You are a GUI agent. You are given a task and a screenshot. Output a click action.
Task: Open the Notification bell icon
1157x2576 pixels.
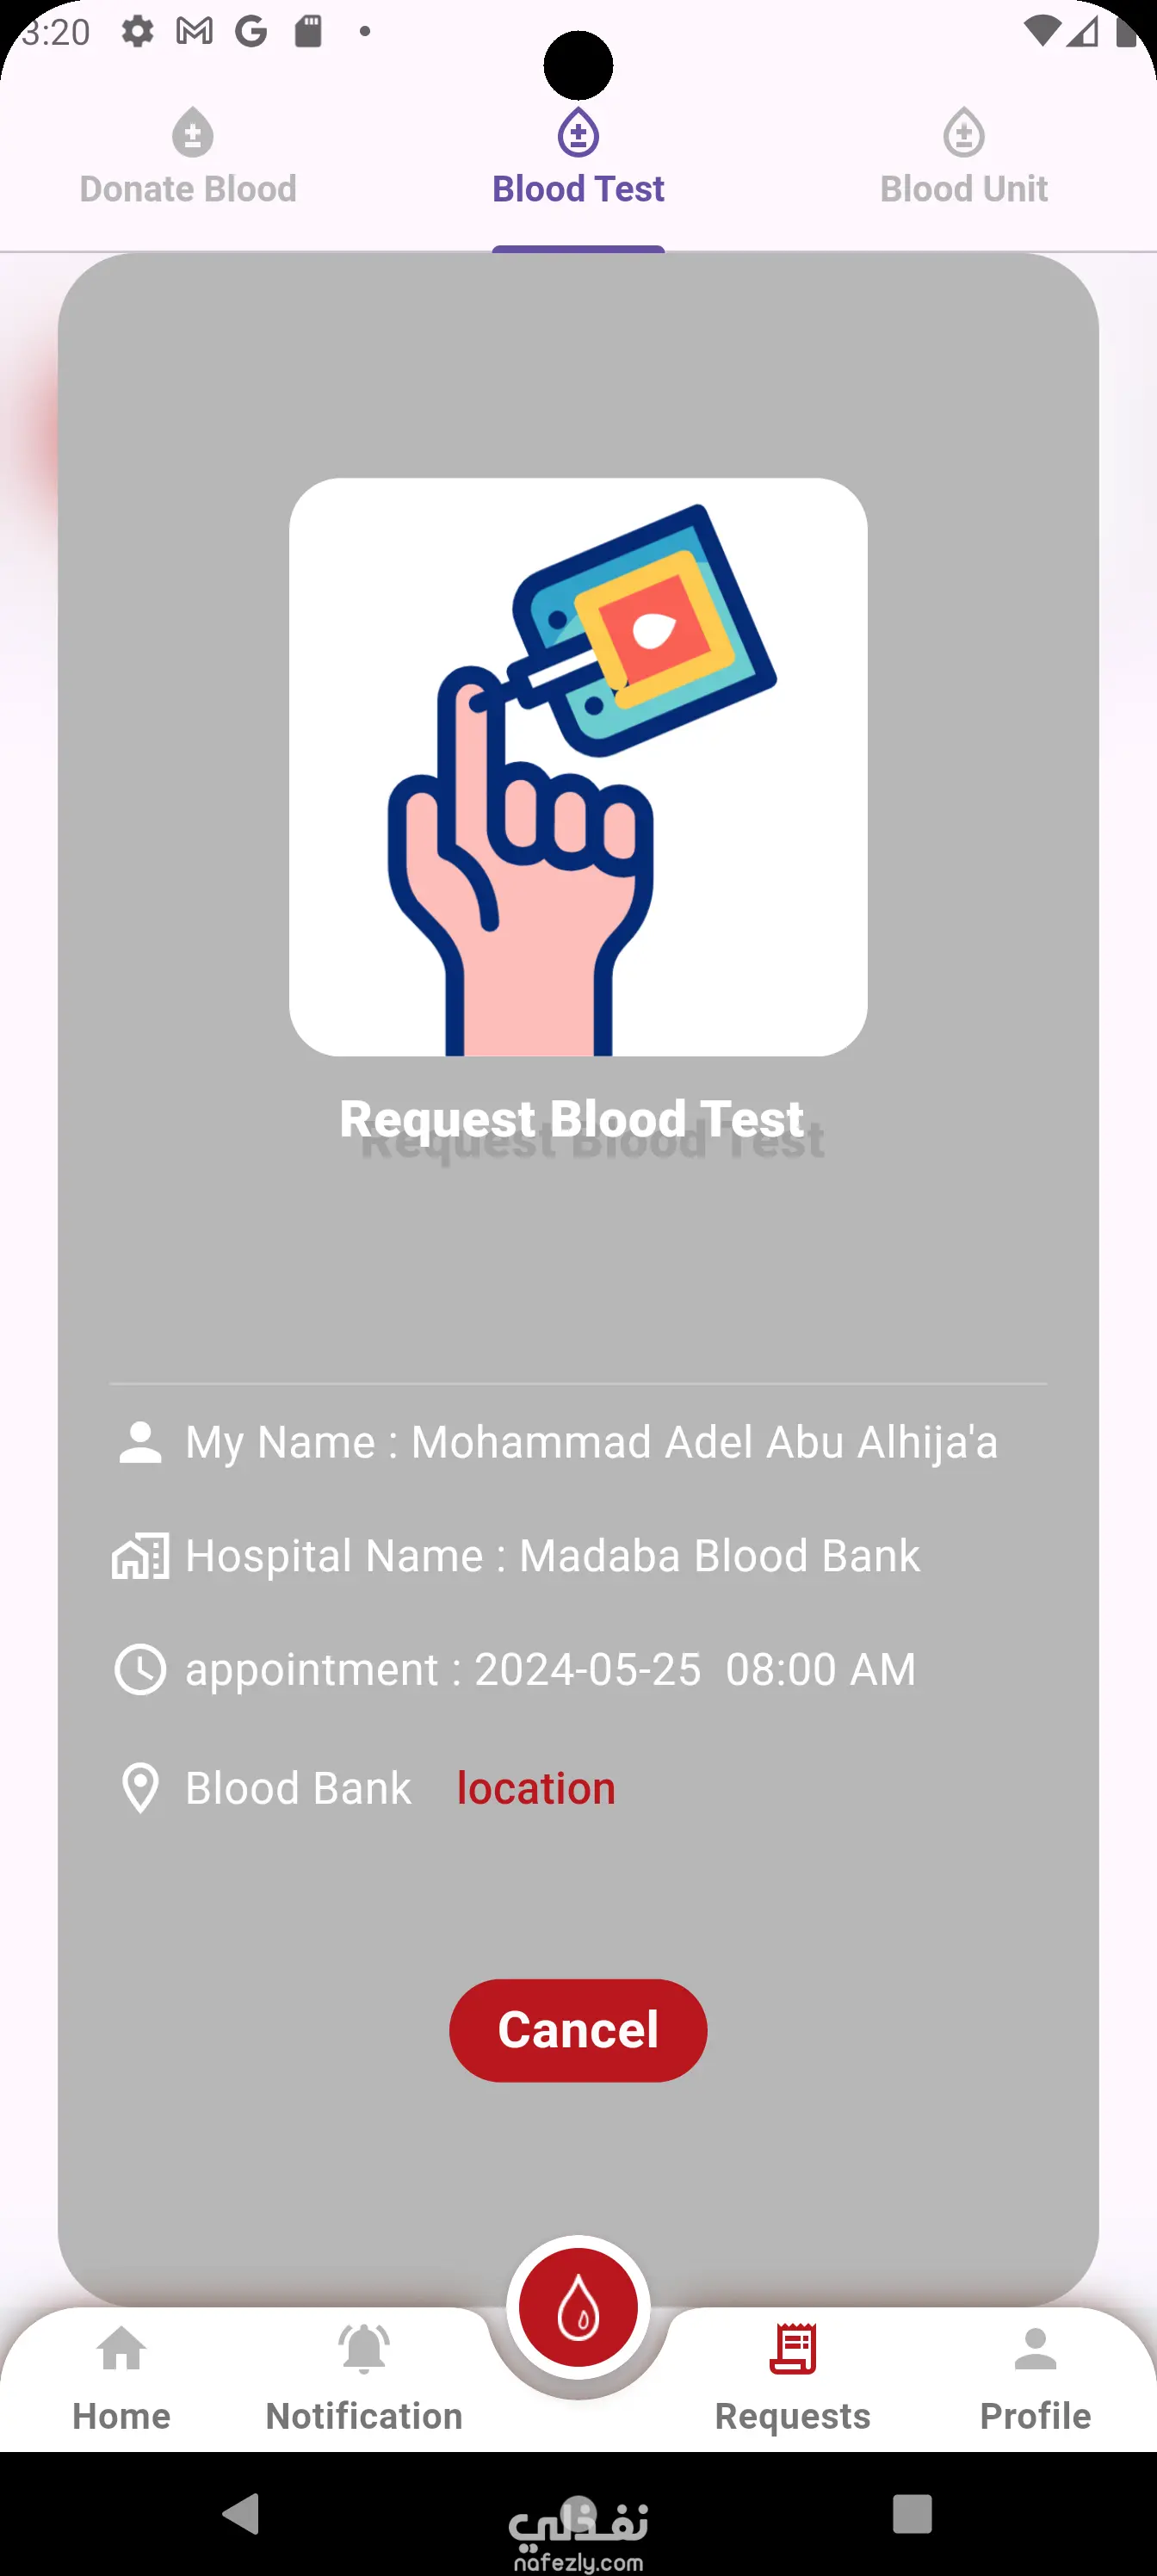(364, 2349)
